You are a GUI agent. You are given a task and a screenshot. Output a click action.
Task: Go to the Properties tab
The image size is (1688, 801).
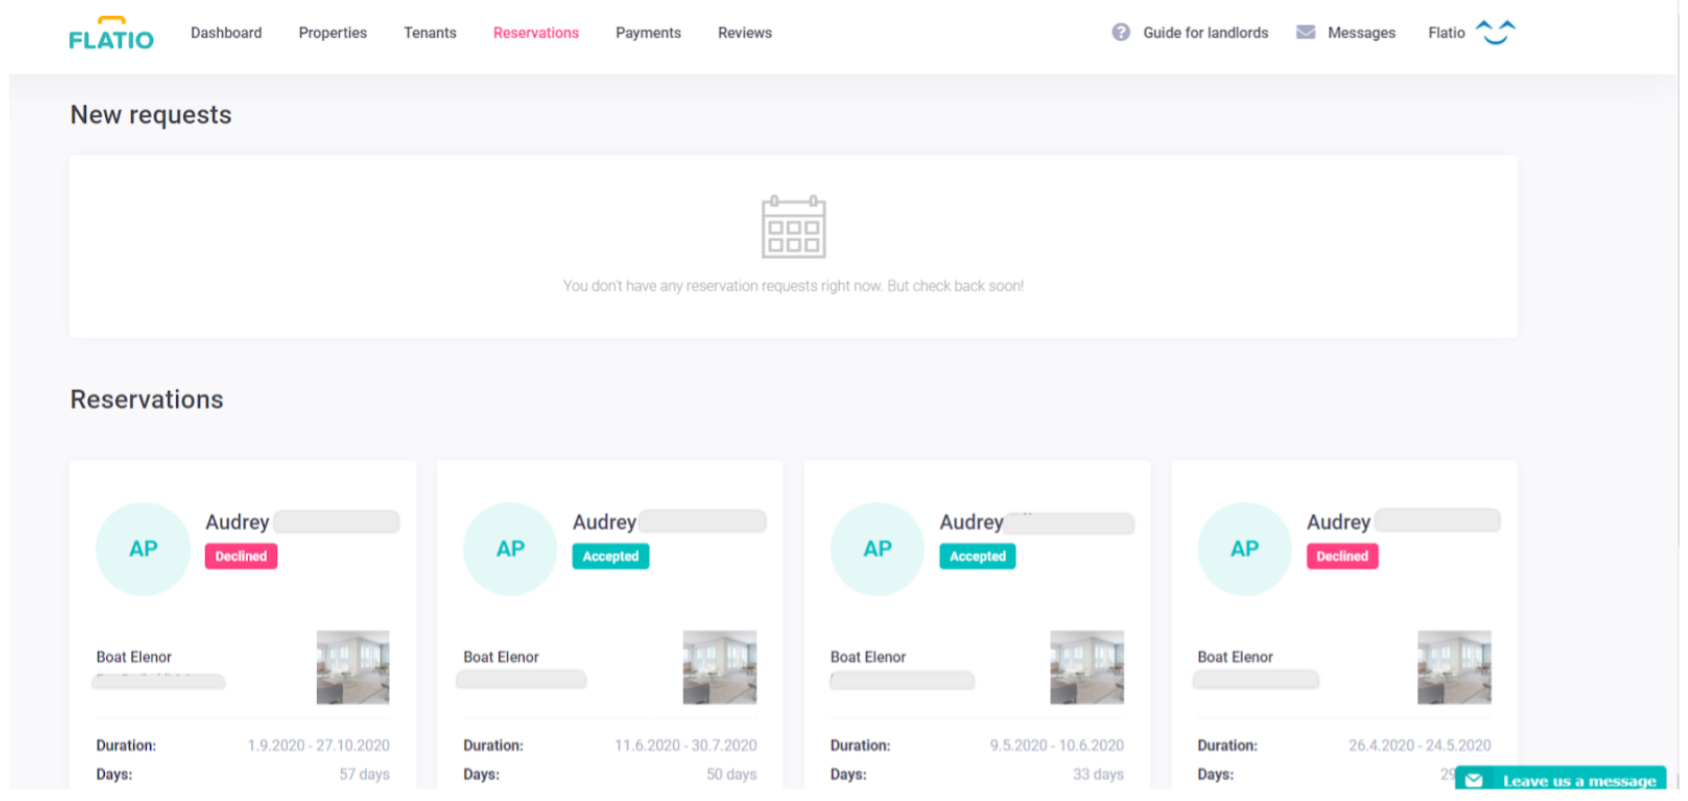[x=332, y=33]
